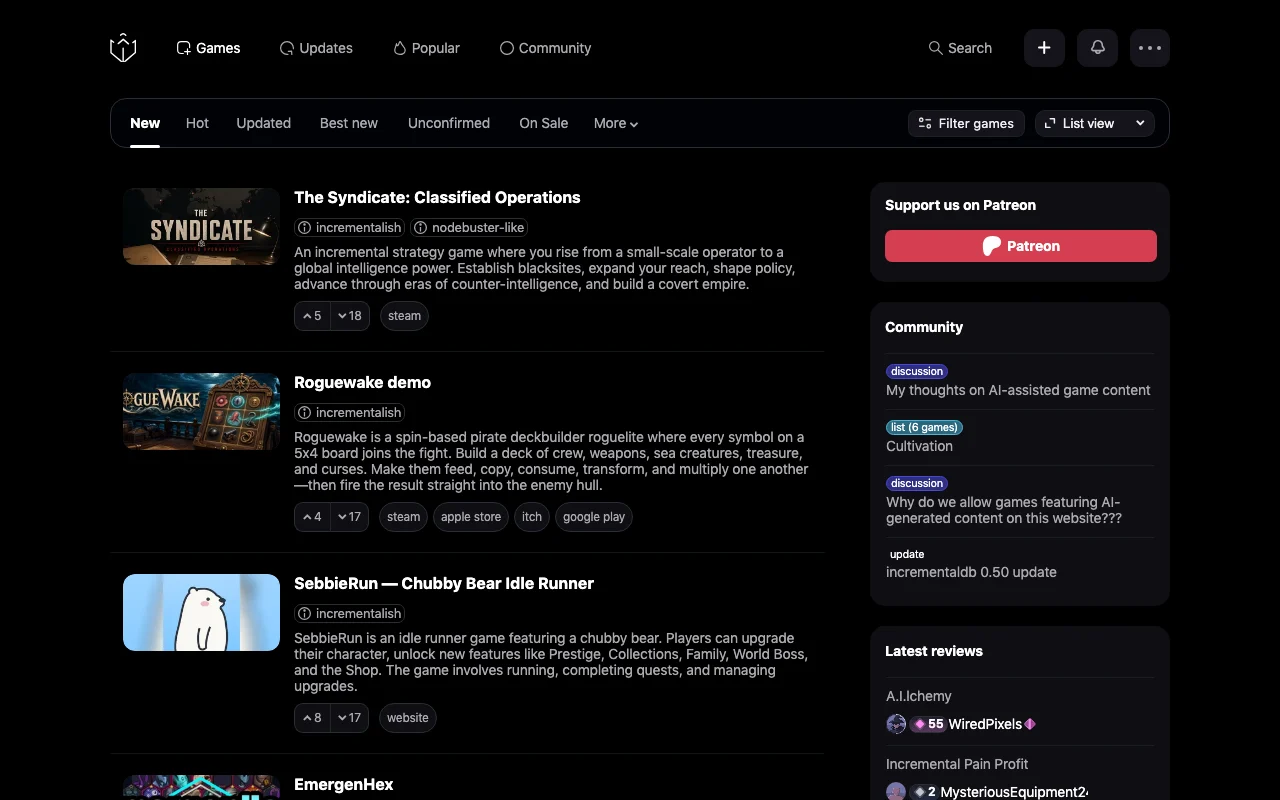Open website link for SebbieRun
The height and width of the screenshot is (800, 1280).
[408, 718]
